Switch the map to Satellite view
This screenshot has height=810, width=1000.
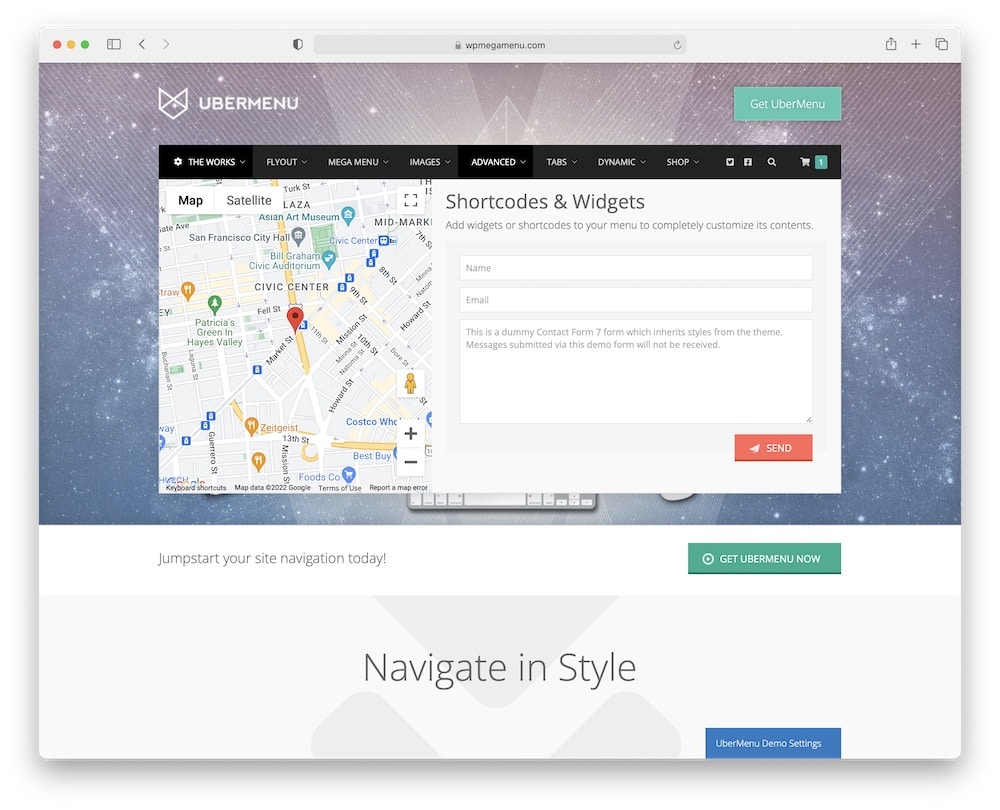point(249,200)
